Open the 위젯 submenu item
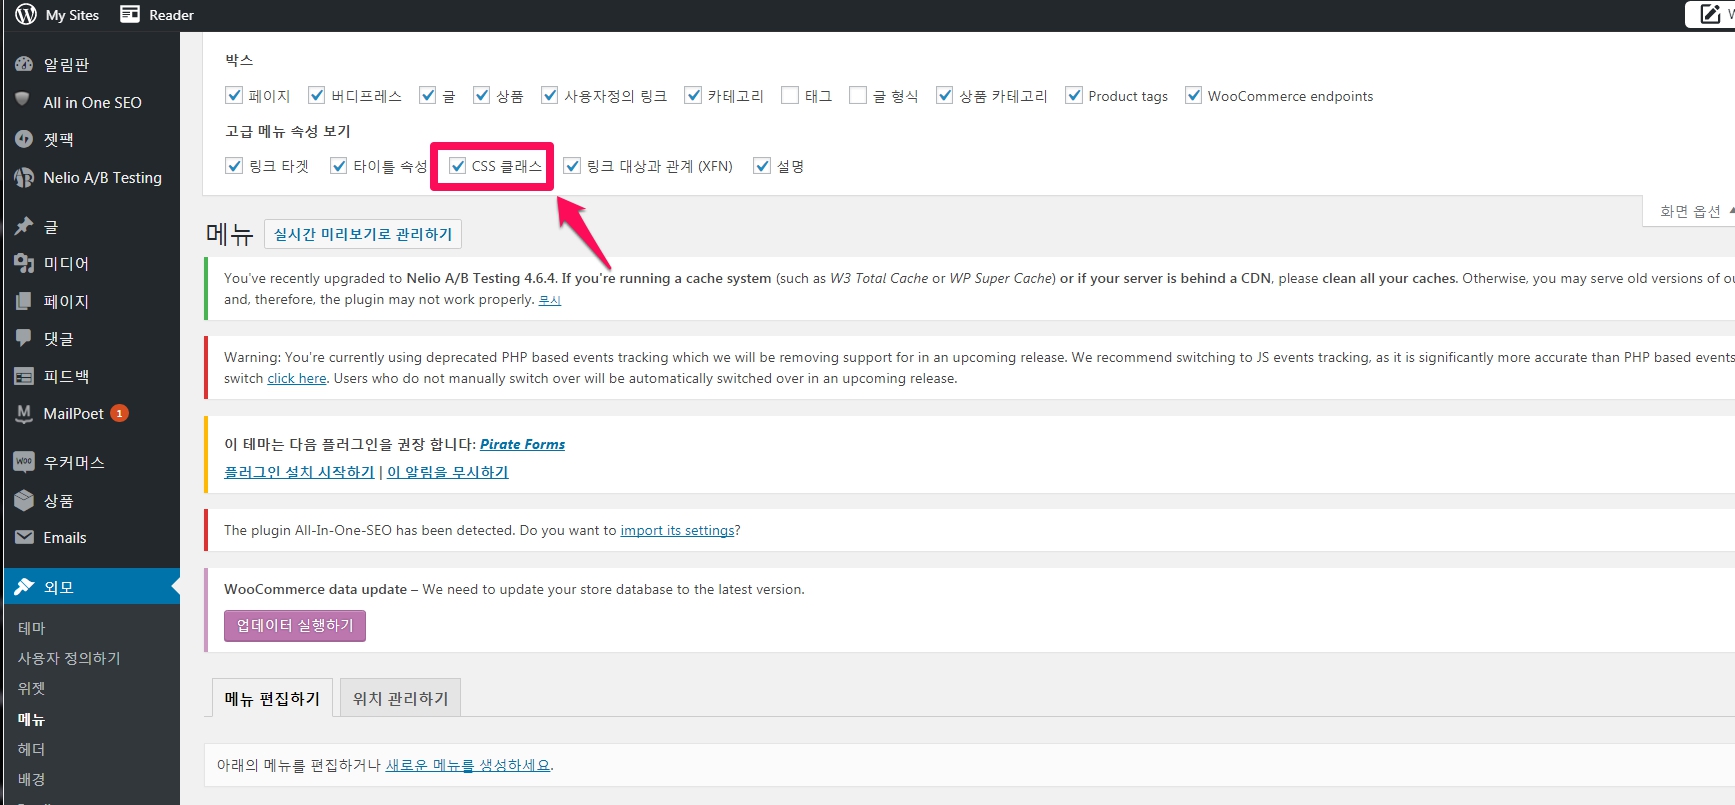This screenshot has height=805, width=1735. 32,688
